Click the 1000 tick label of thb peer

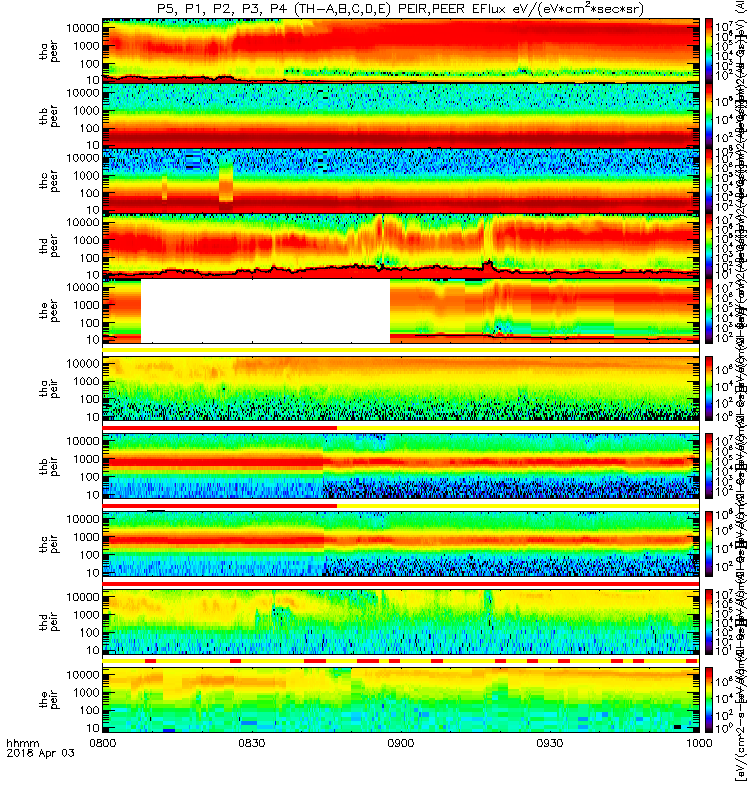point(86,111)
